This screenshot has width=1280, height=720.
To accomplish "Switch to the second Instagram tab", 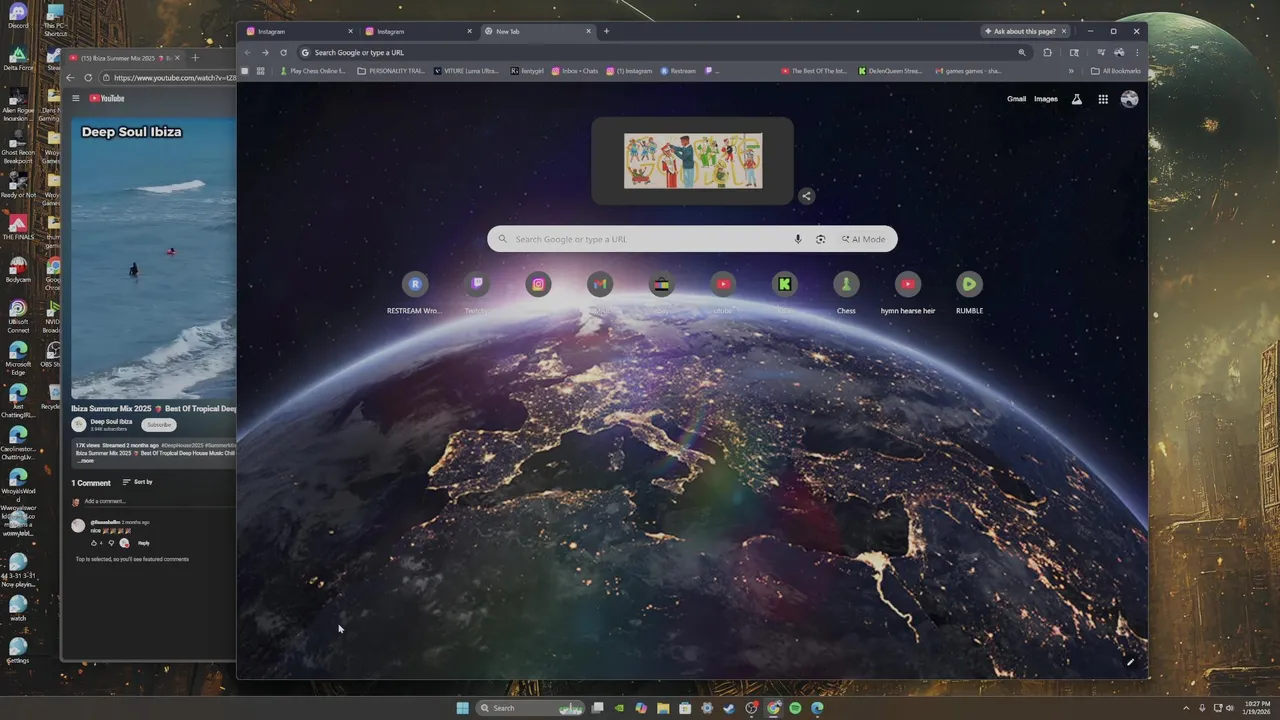I will [x=417, y=31].
